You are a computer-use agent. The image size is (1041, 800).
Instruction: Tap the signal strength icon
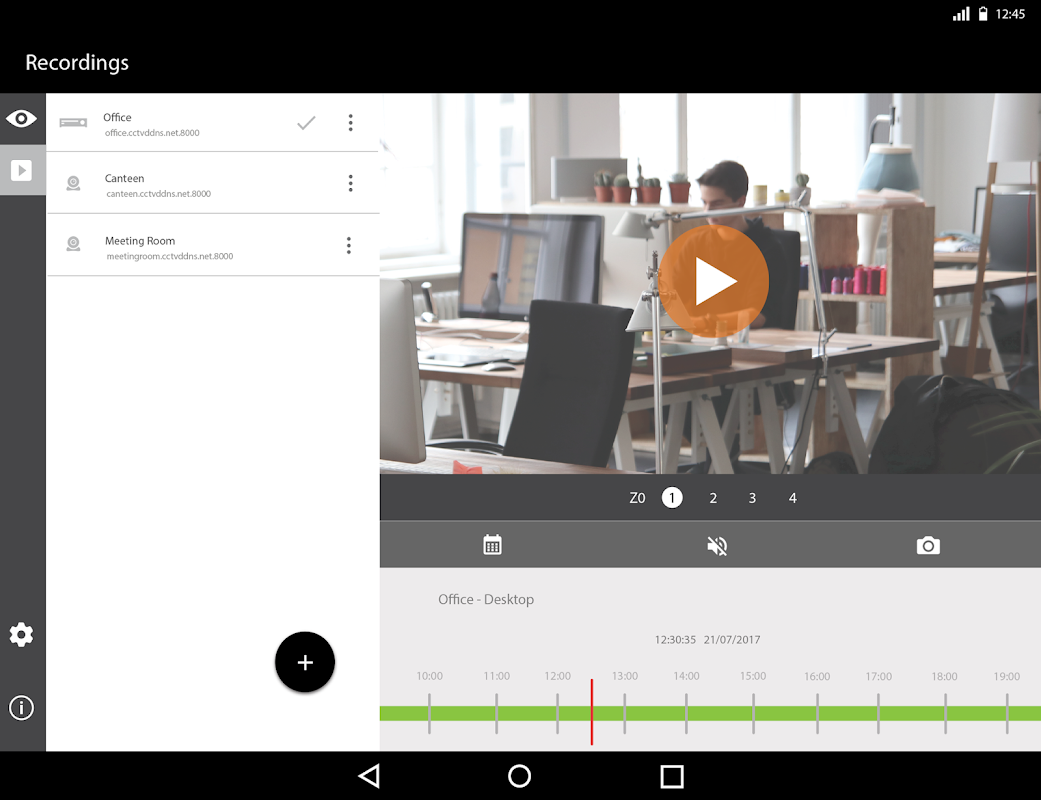961,13
